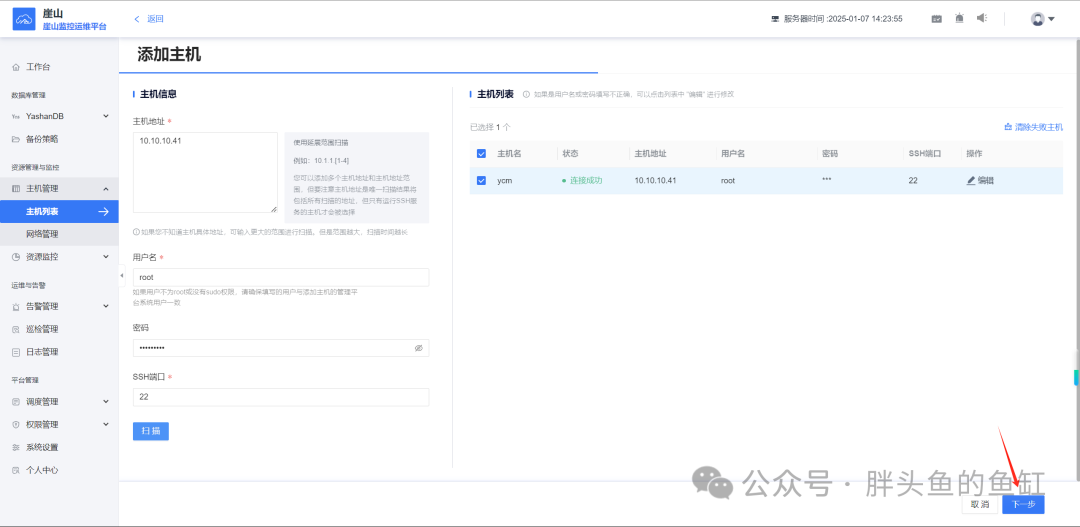This screenshot has width=1080, height=527.
Task: Click the 崖山 cloud logo icon
Action: pyautogui.click(x=23, y=19)
